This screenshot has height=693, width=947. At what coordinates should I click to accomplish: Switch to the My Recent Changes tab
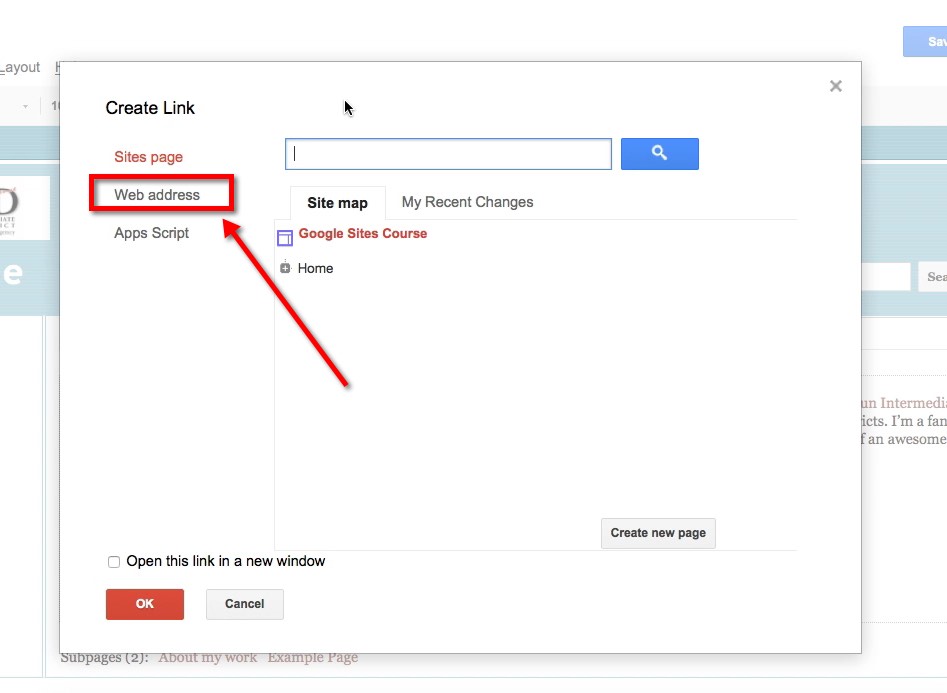pyautogui.click(x=467, y=202)
